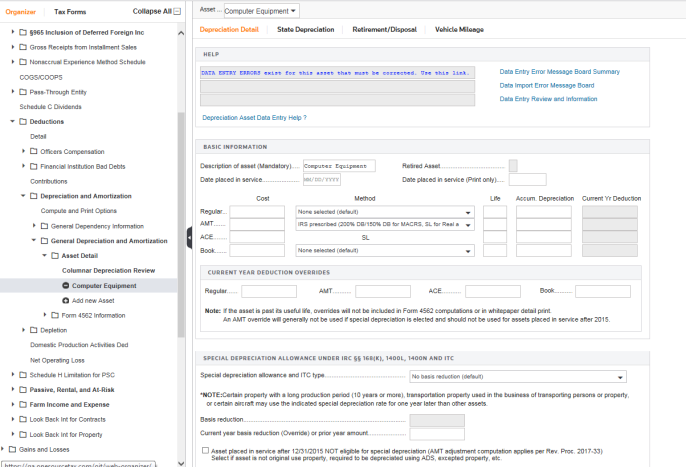Open the Tax Forms tab
The image size is (686, 467).
(69, 11)
